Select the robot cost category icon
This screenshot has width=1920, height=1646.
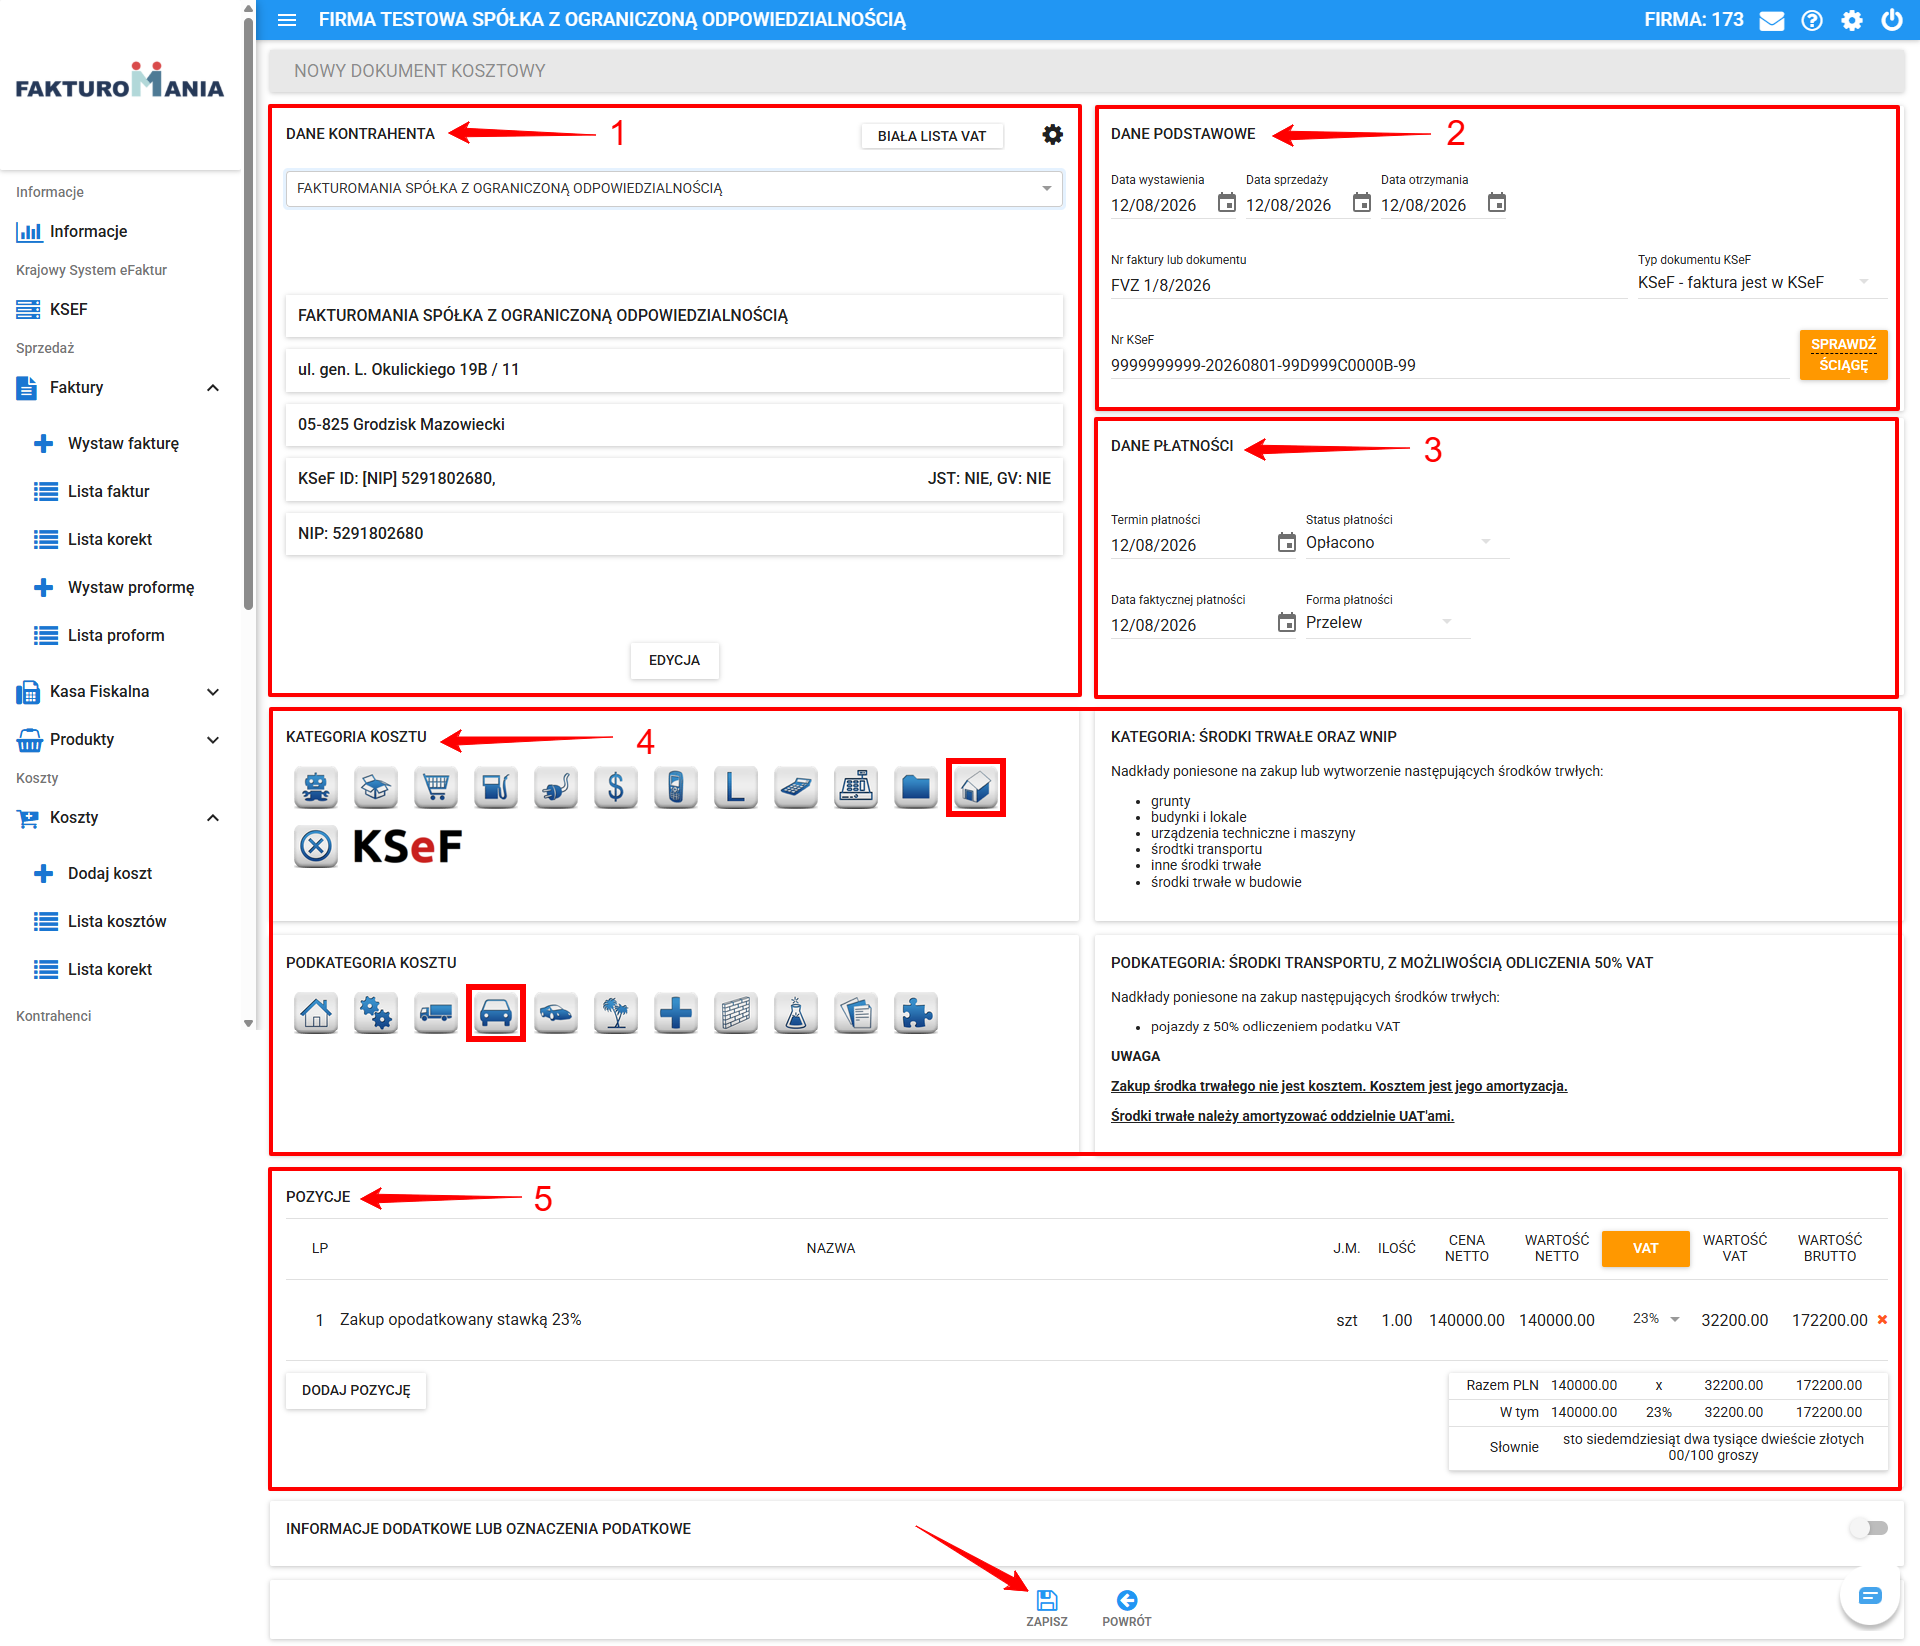point(316,788)
